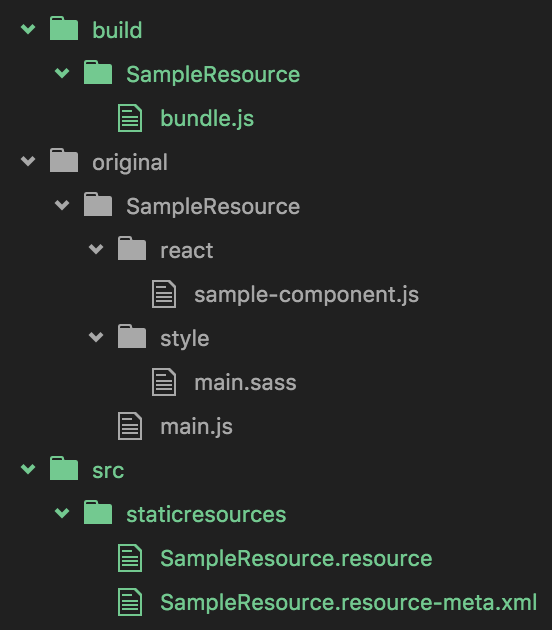Viewport: 552px width, 630px height.
Task: Collapse the staticresources chevron
Action: point(62,513)
